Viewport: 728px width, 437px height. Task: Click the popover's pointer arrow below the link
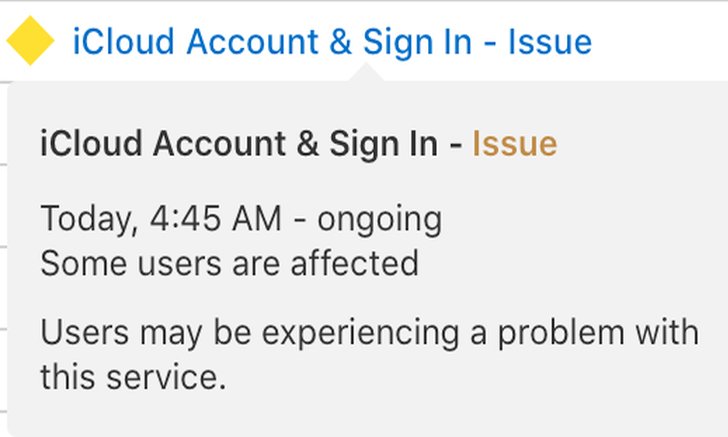tap(366, 72)
